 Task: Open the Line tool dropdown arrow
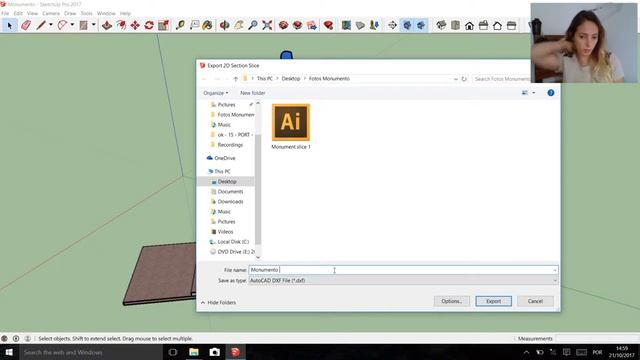click(x=51, y=25)
